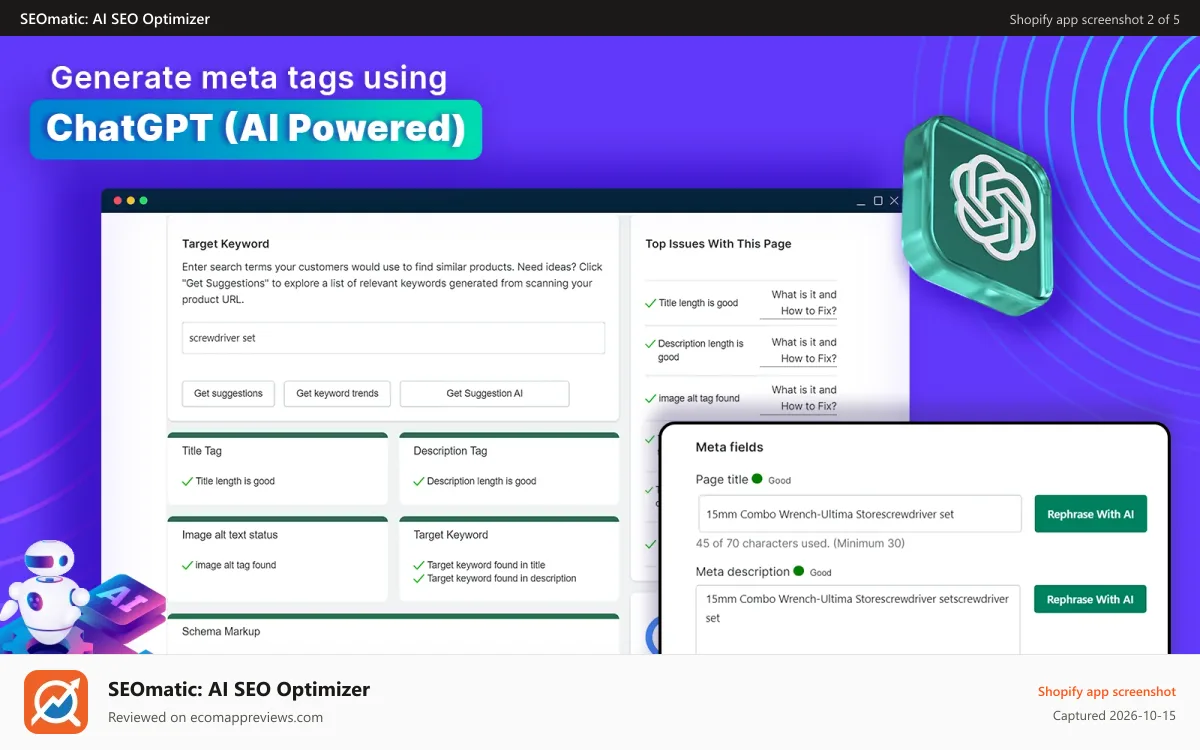Viewport: 1200px width, 750px height.
Task: Click the Meta fields heading
Action: tap(729, 447)
